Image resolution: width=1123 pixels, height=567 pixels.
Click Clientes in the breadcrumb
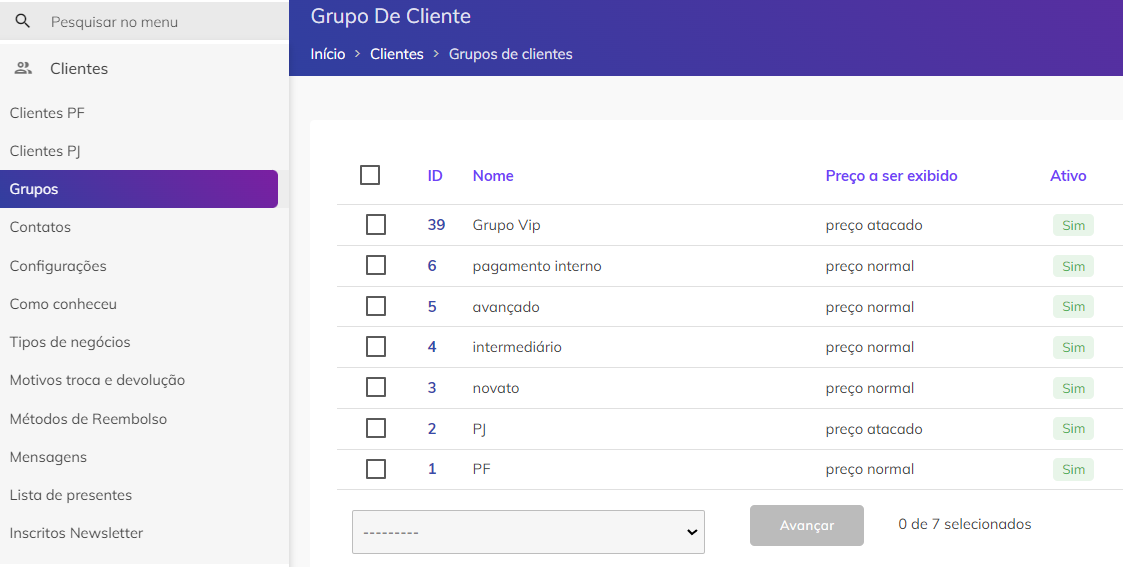point(397,54)
